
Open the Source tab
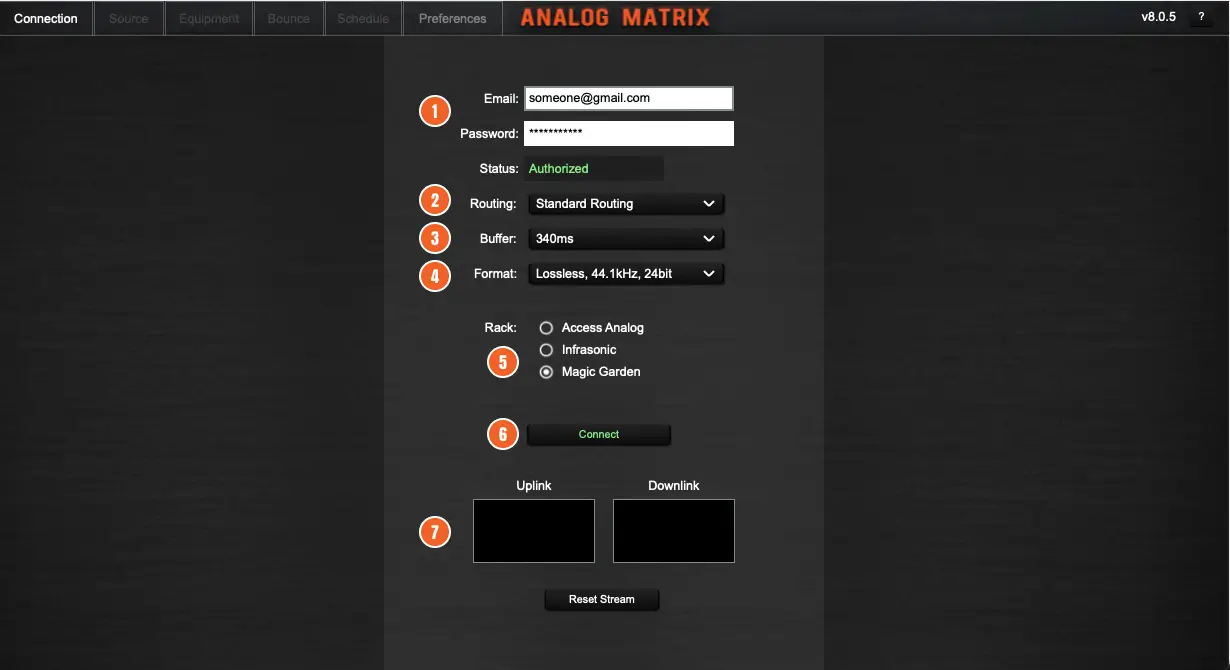[128, 18]
